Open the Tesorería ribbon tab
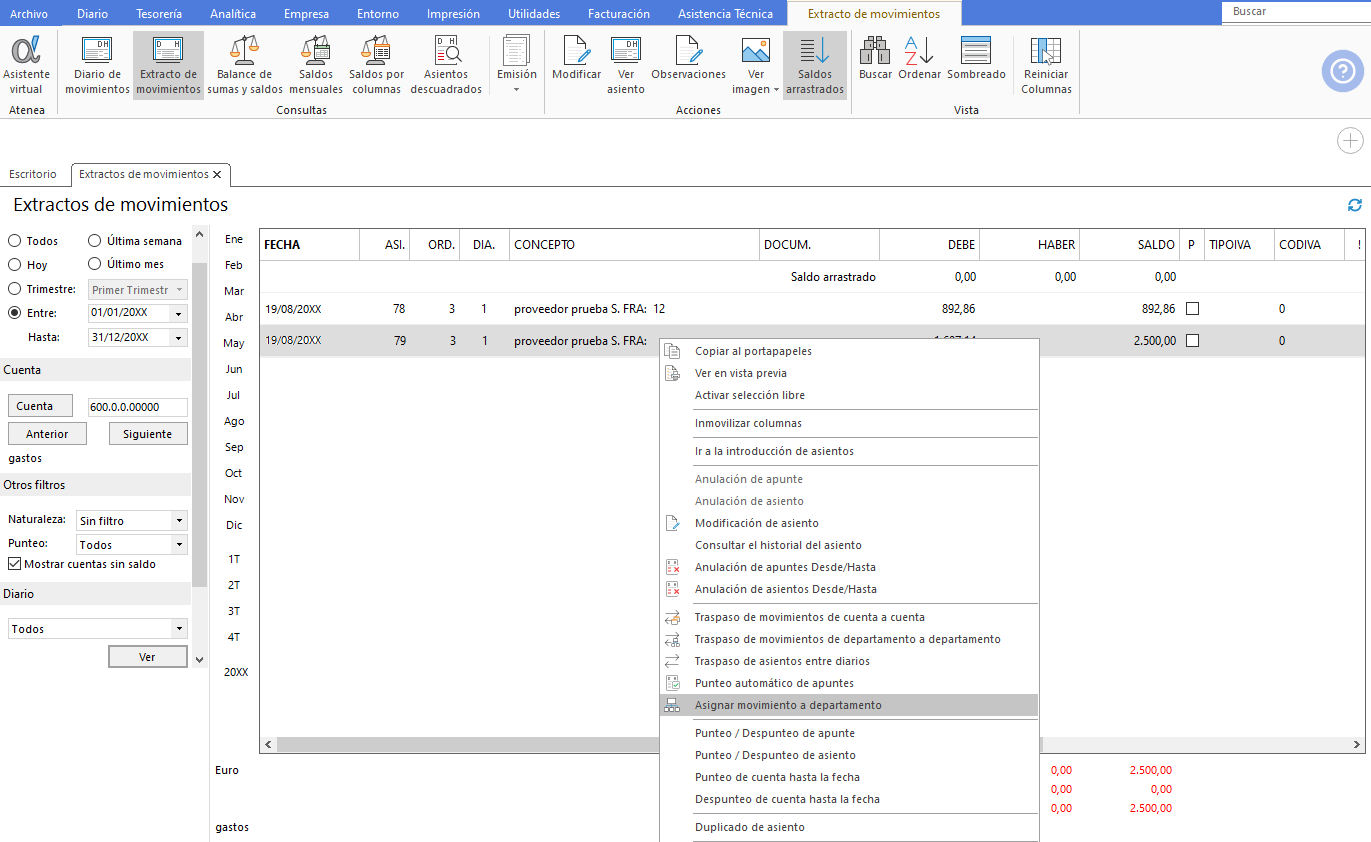This screenshot has width=1371, height=842. 159,14
